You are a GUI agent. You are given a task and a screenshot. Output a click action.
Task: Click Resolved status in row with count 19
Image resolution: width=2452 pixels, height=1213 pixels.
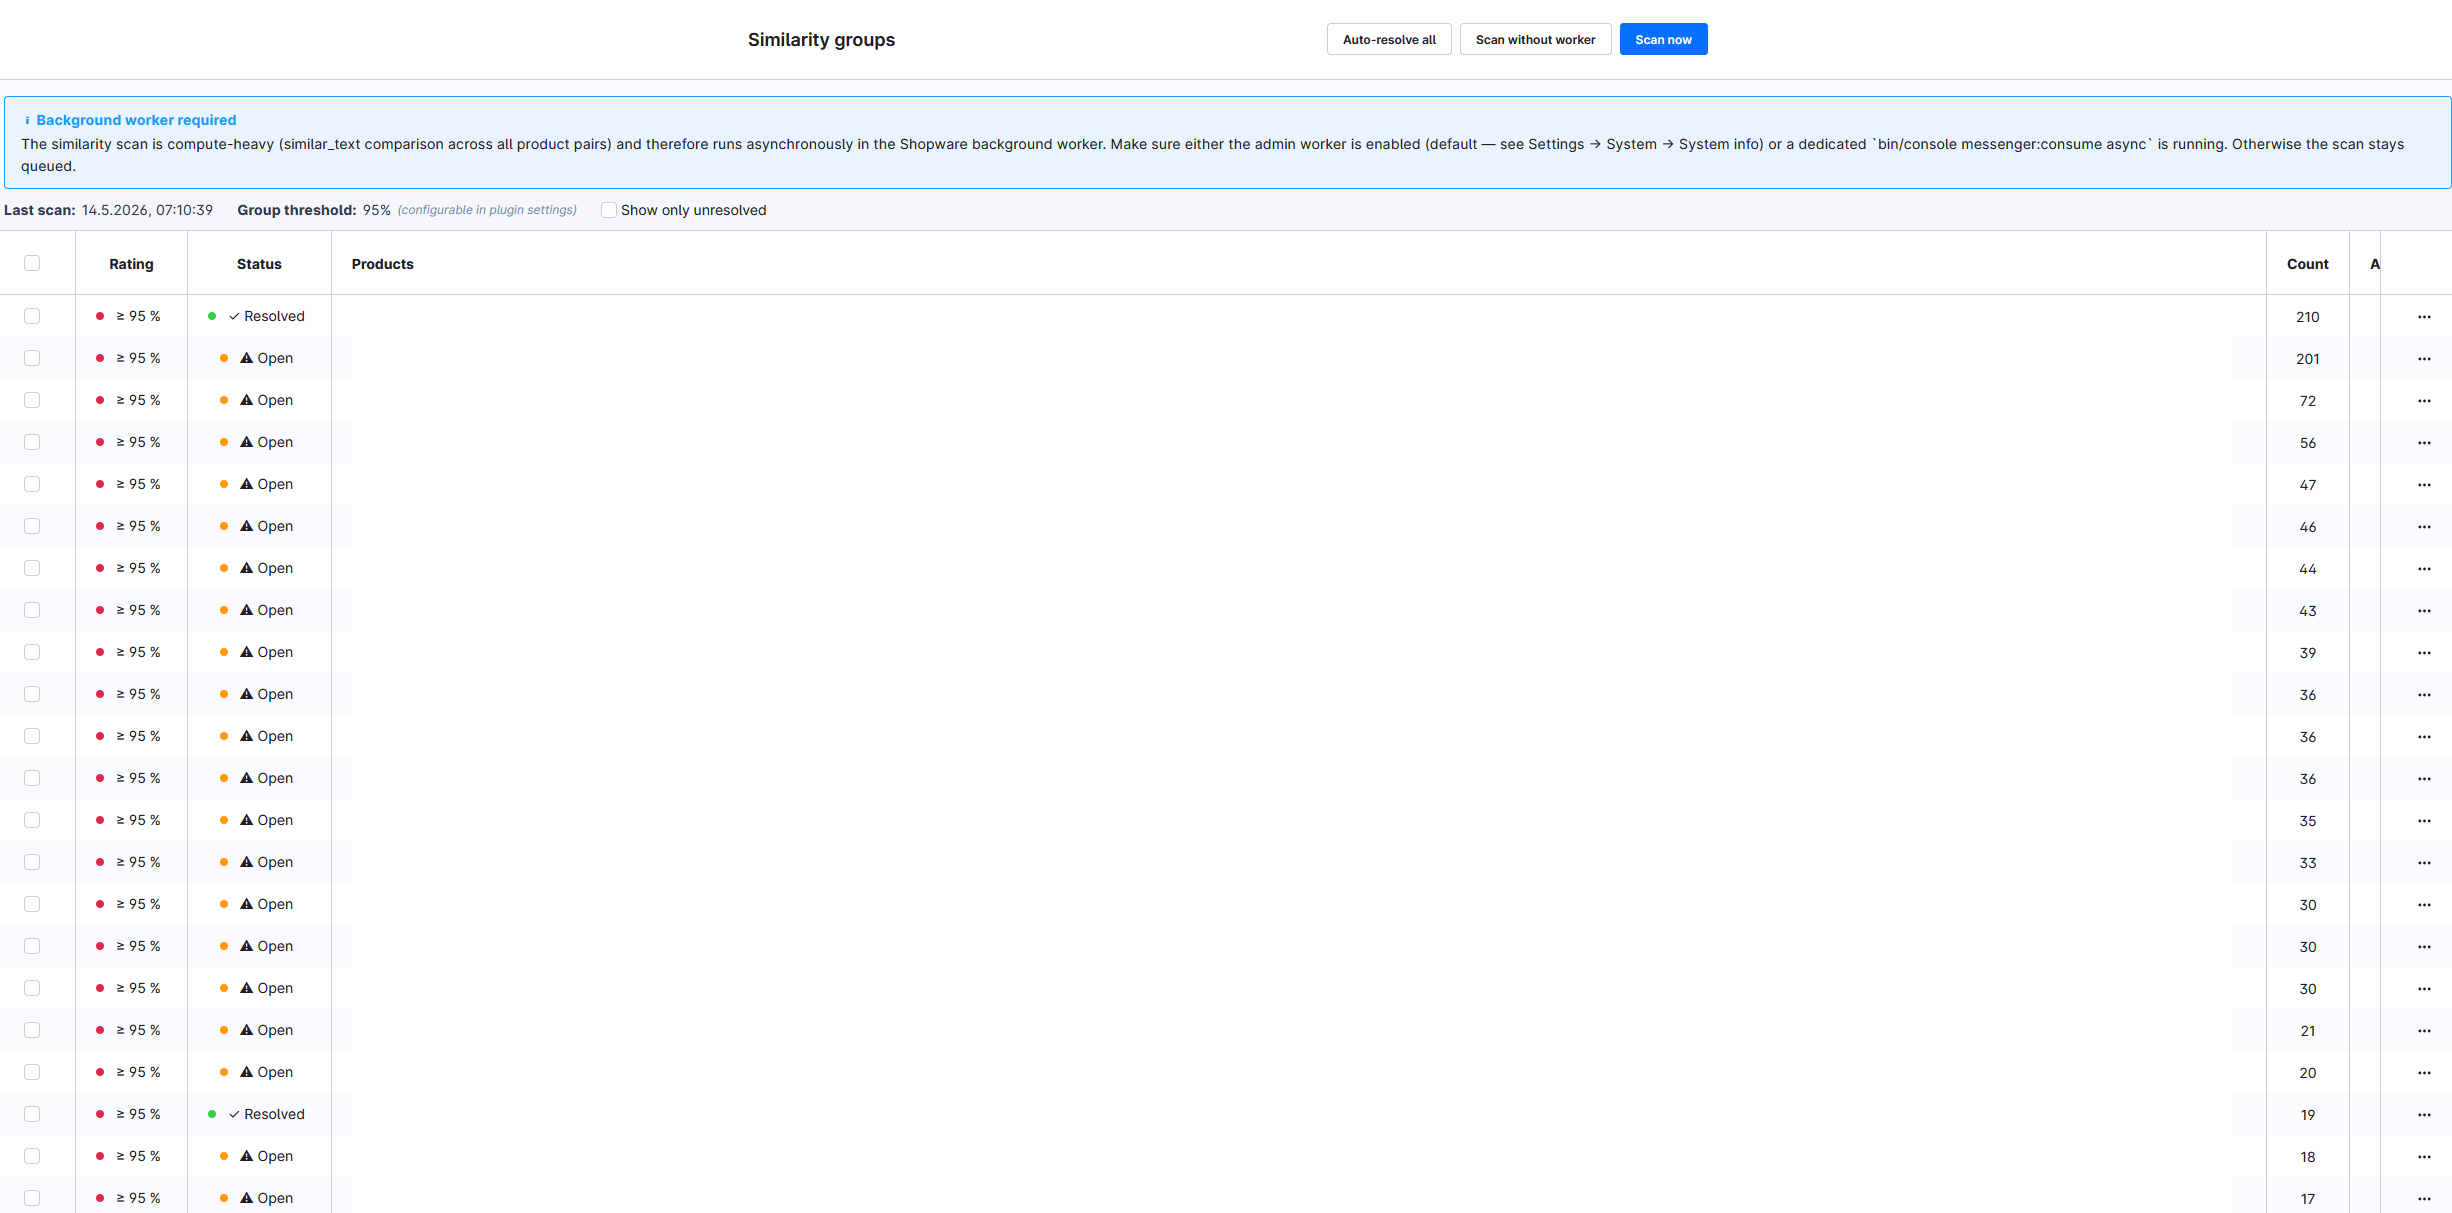(266, 1114)
